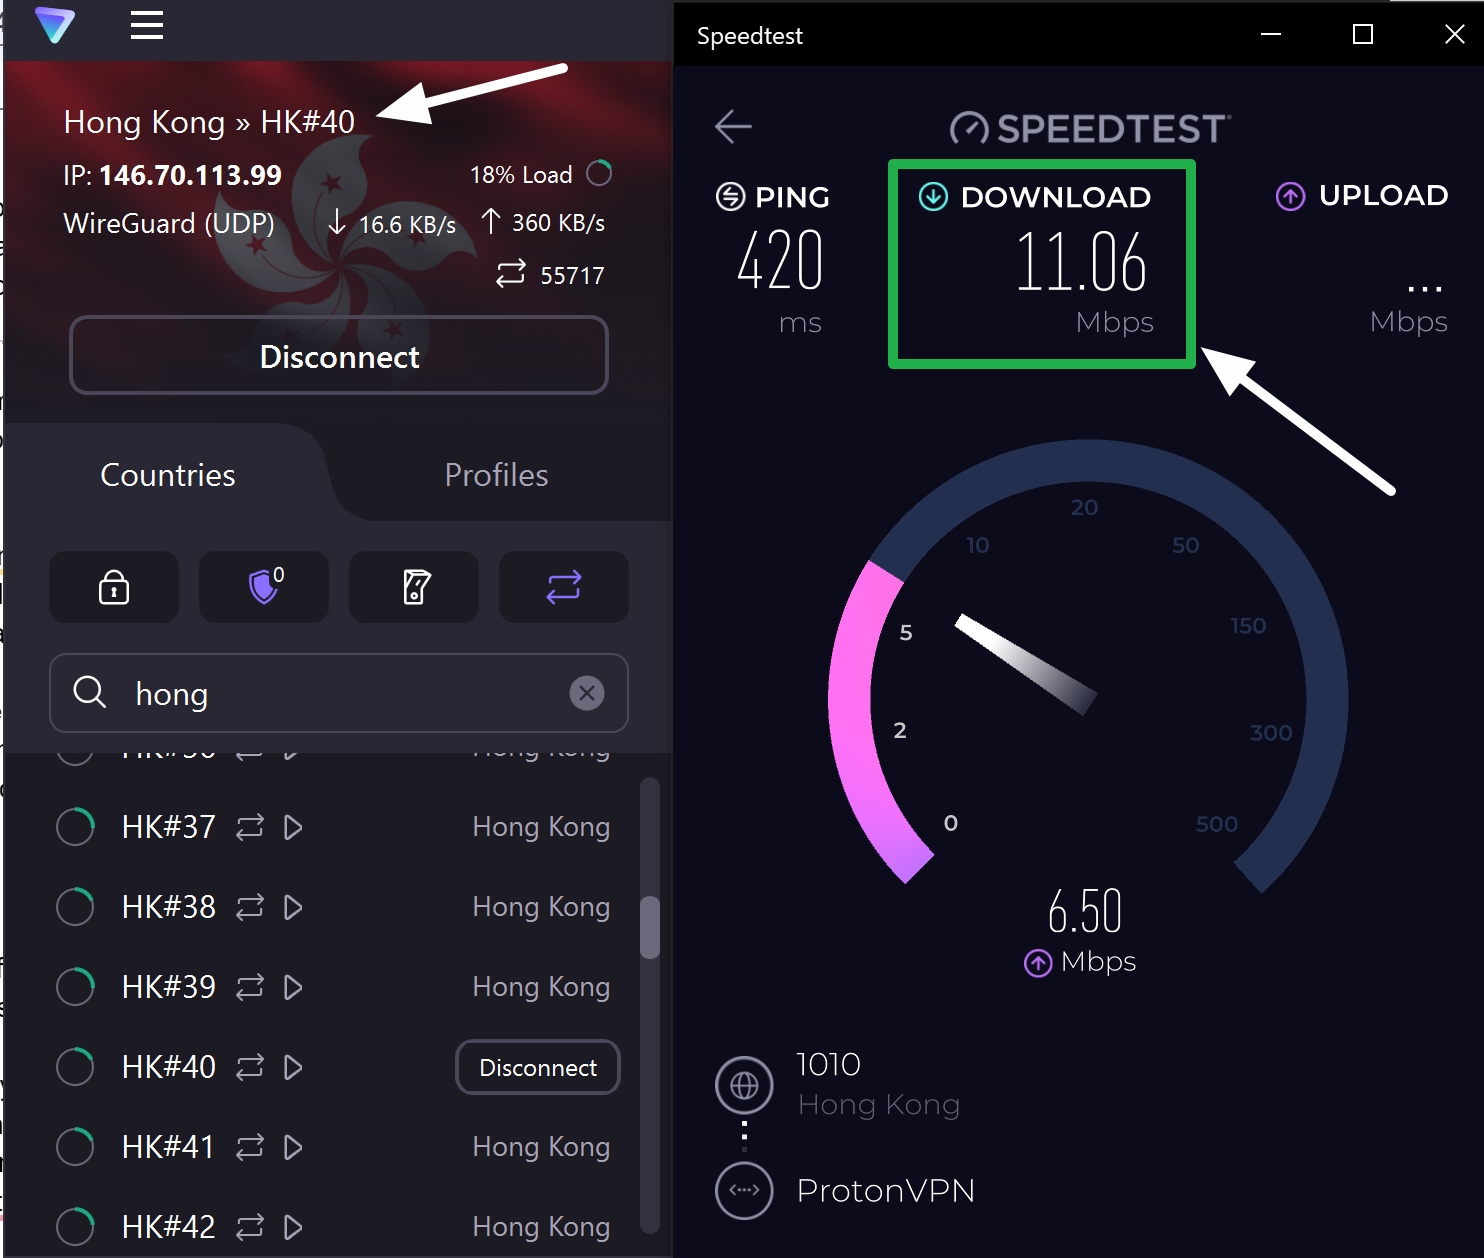Toggle Port Forwarding arrows icon
This screenshot has width=1484, height=1258.
point(564,587)
